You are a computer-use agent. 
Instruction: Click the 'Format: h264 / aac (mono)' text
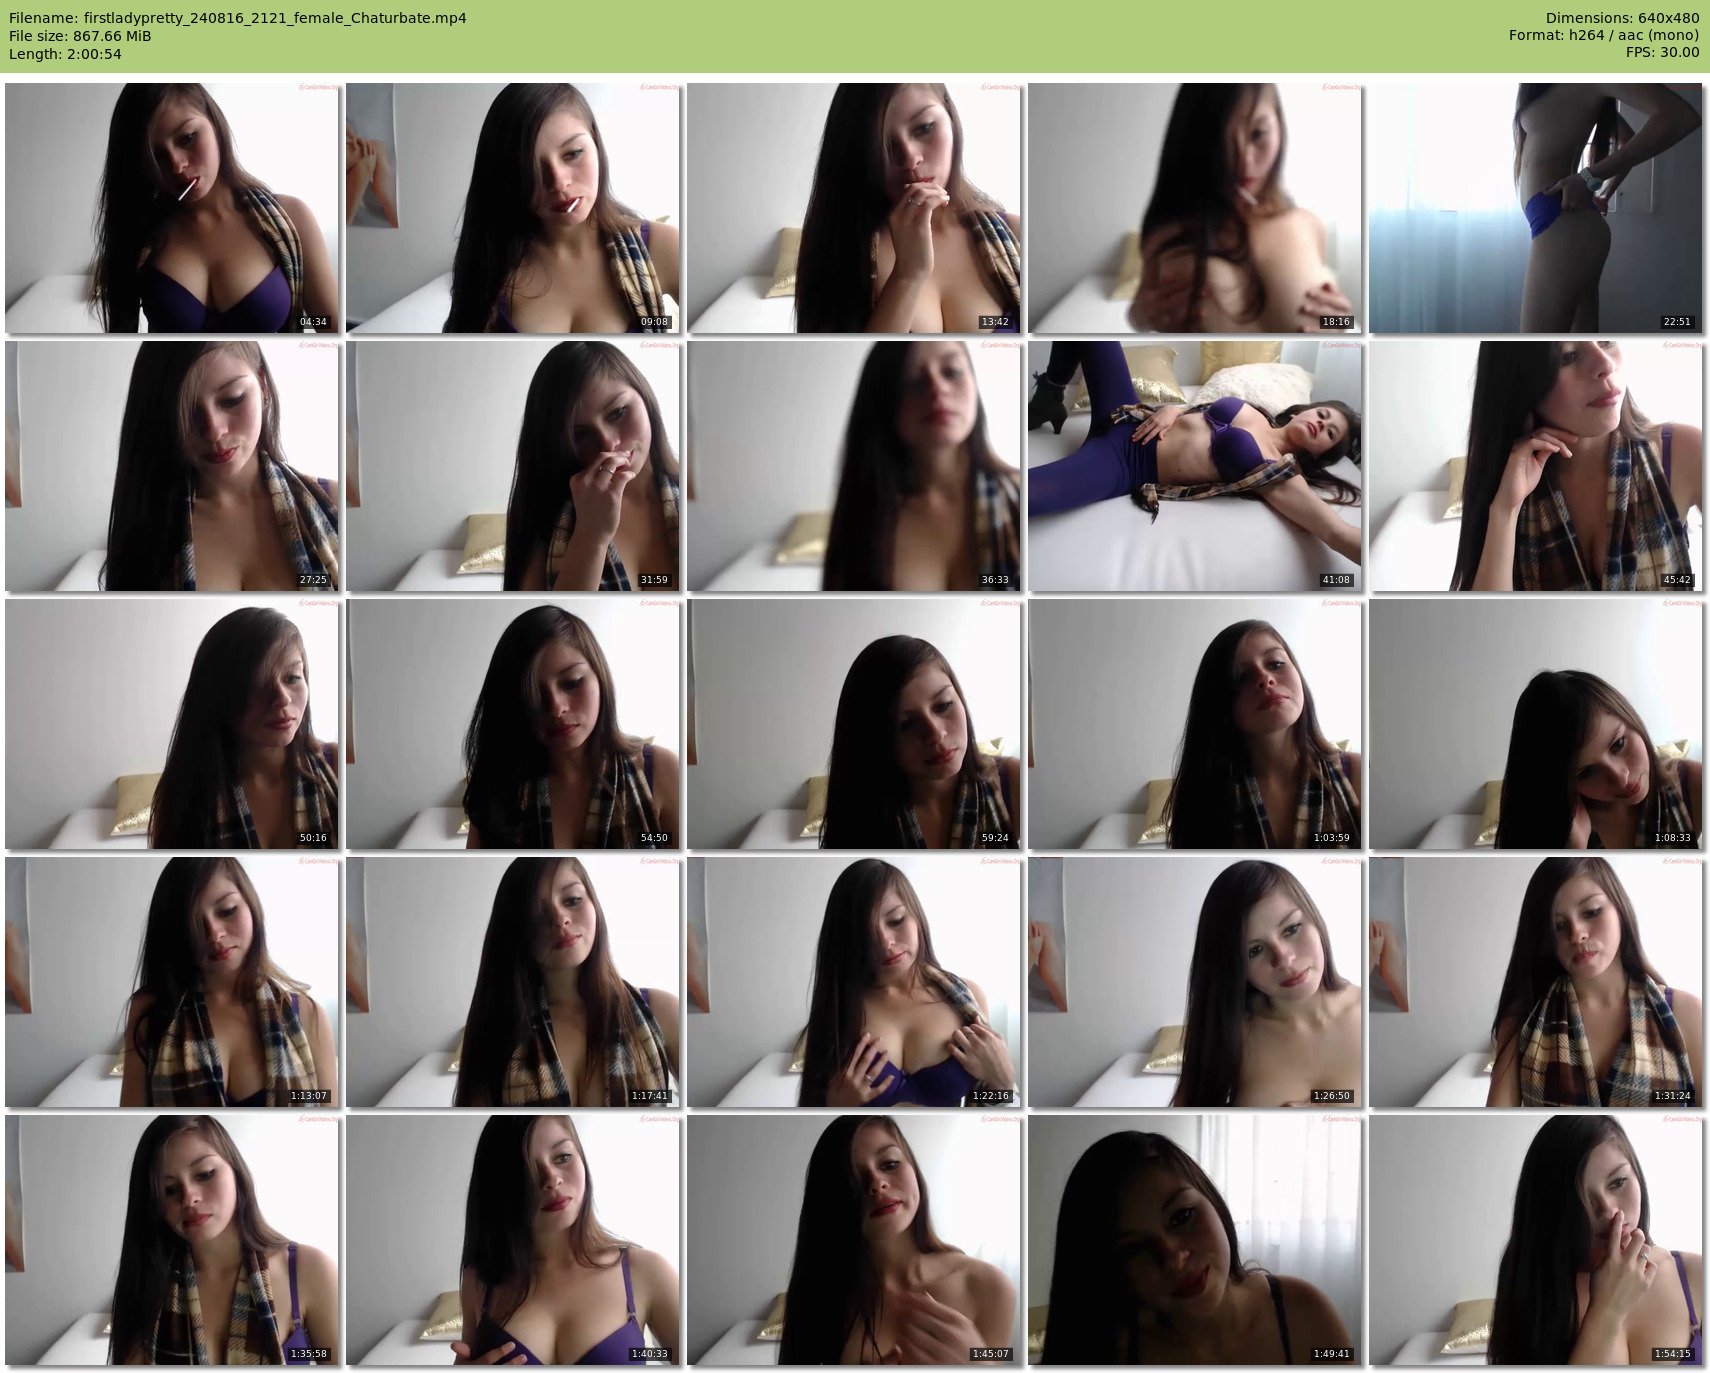1604,36
